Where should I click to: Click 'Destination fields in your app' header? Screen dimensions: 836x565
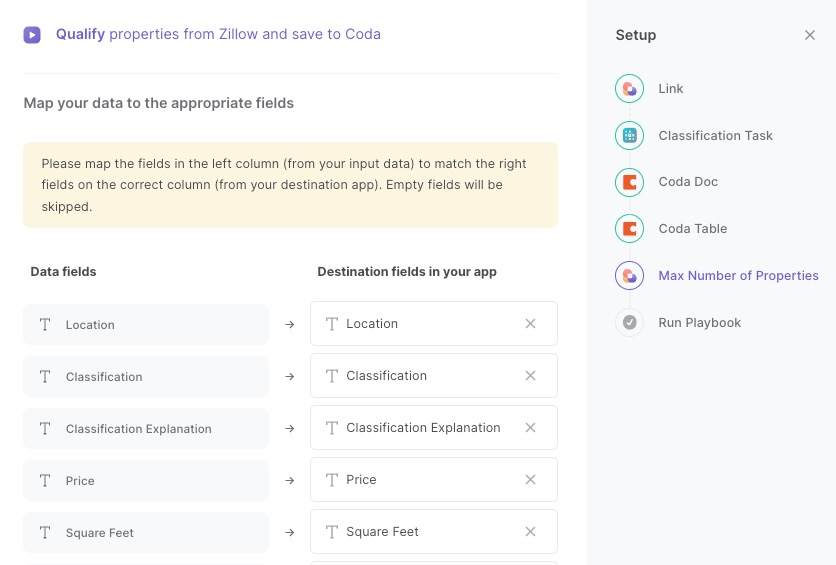tap(407, 272)
